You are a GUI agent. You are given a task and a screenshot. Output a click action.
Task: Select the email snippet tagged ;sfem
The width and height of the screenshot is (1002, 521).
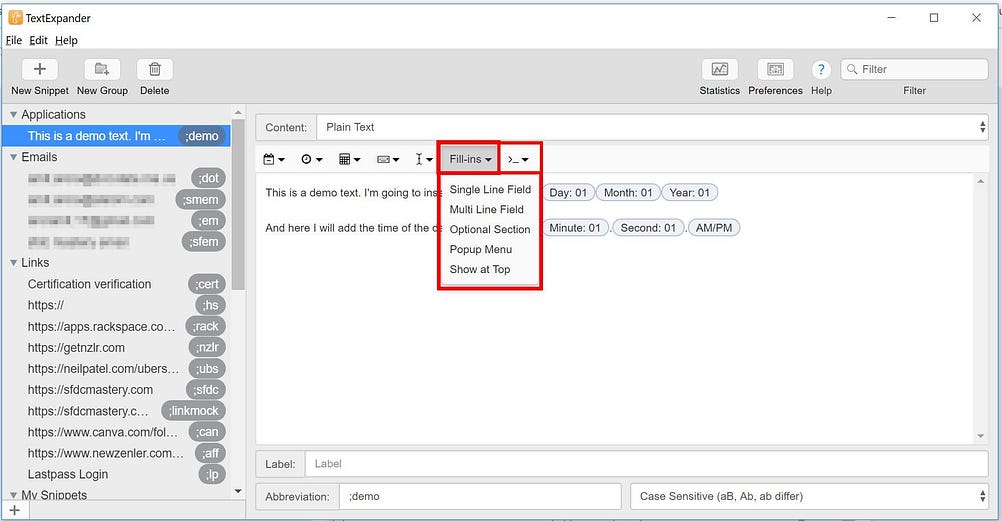tap(116, 242)
